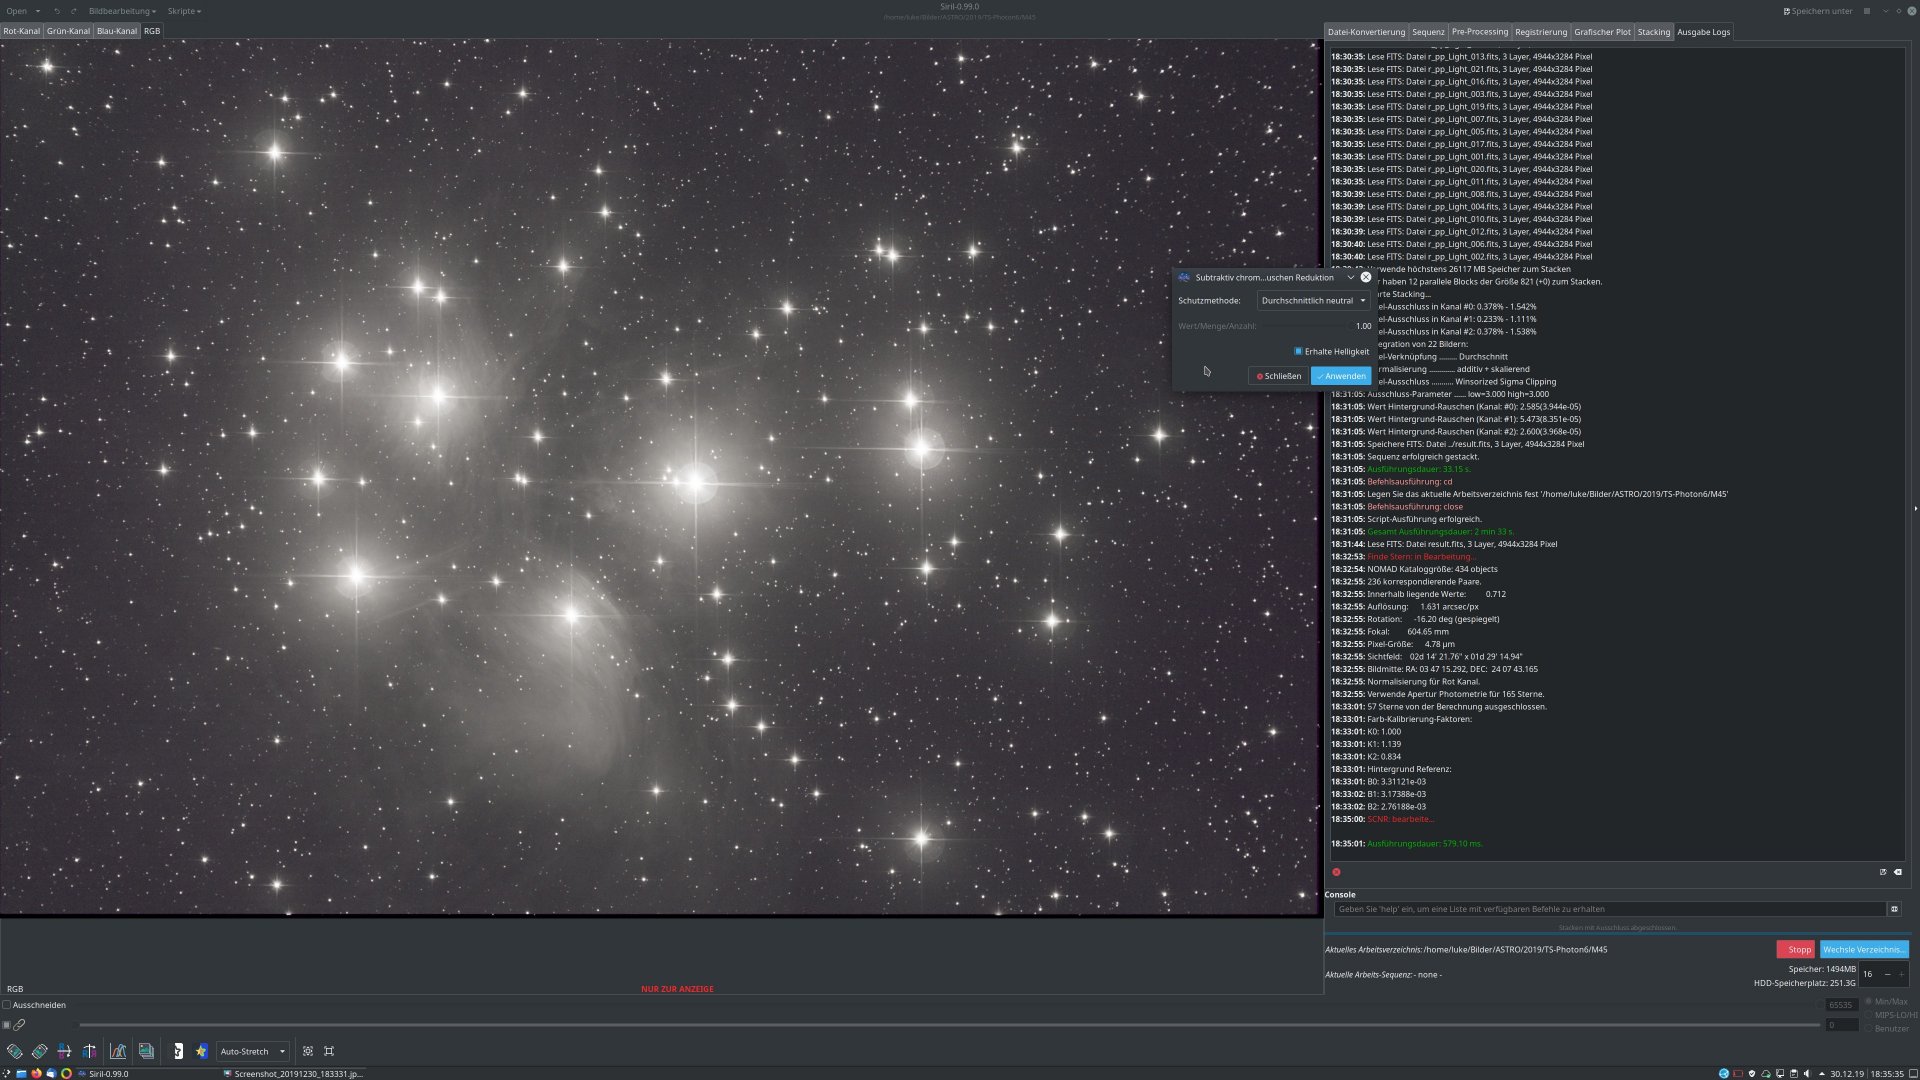Image resolution: width=1920 pixels, height=1080 pixels.
Task: Open the Skripte menu
Action: coord(184,11)
